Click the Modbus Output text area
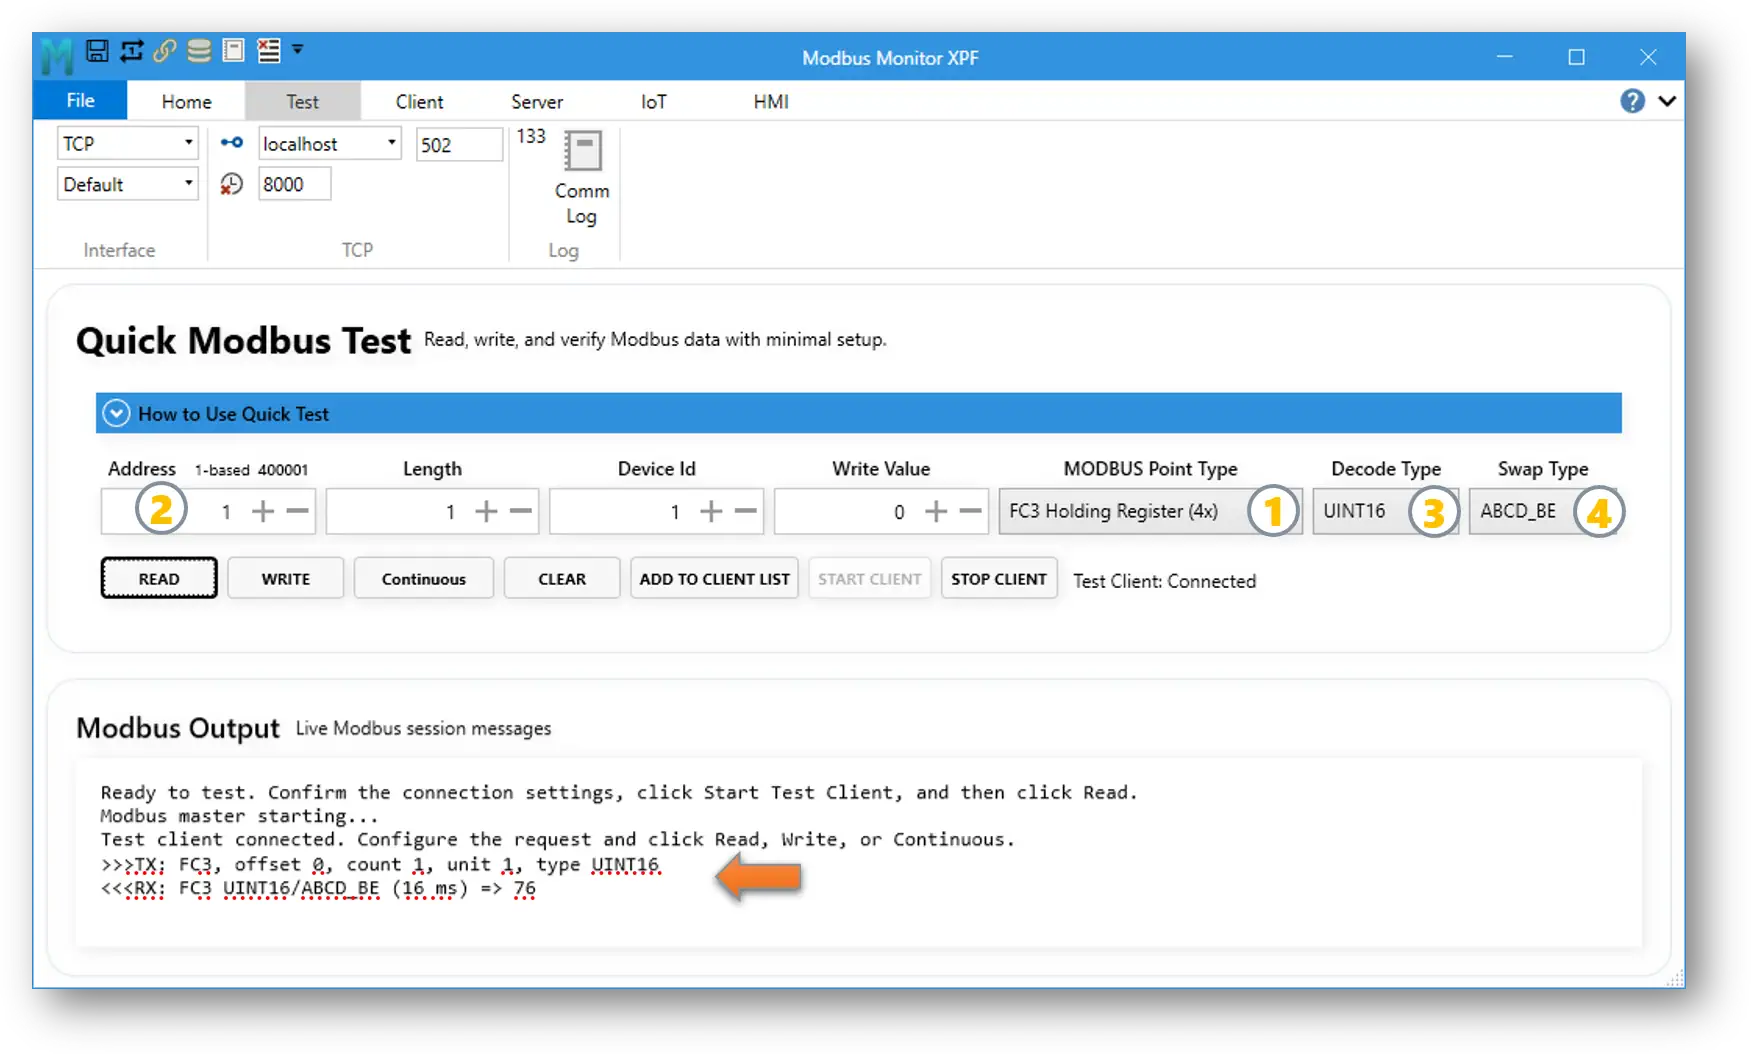The image size is (1751, 1054). (859, 852)
